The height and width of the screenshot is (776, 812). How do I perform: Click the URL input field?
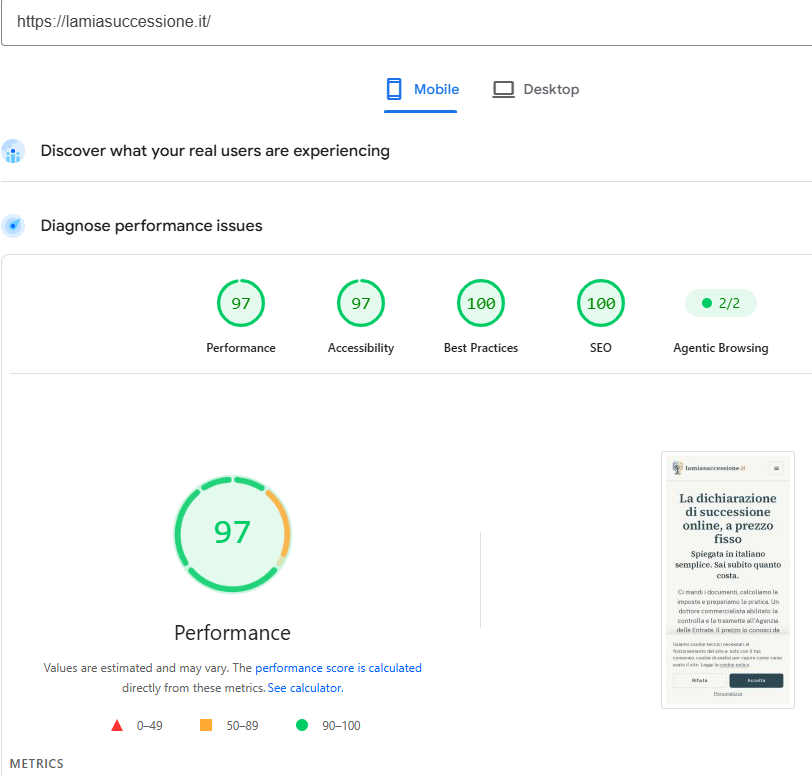click(407, 22)
